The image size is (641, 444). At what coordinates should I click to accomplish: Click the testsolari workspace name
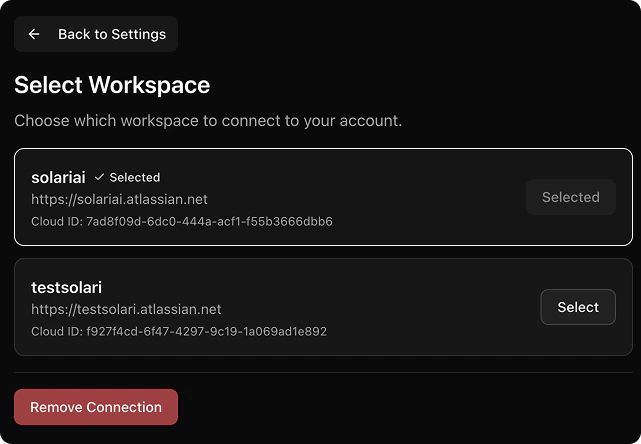point(67,287)
